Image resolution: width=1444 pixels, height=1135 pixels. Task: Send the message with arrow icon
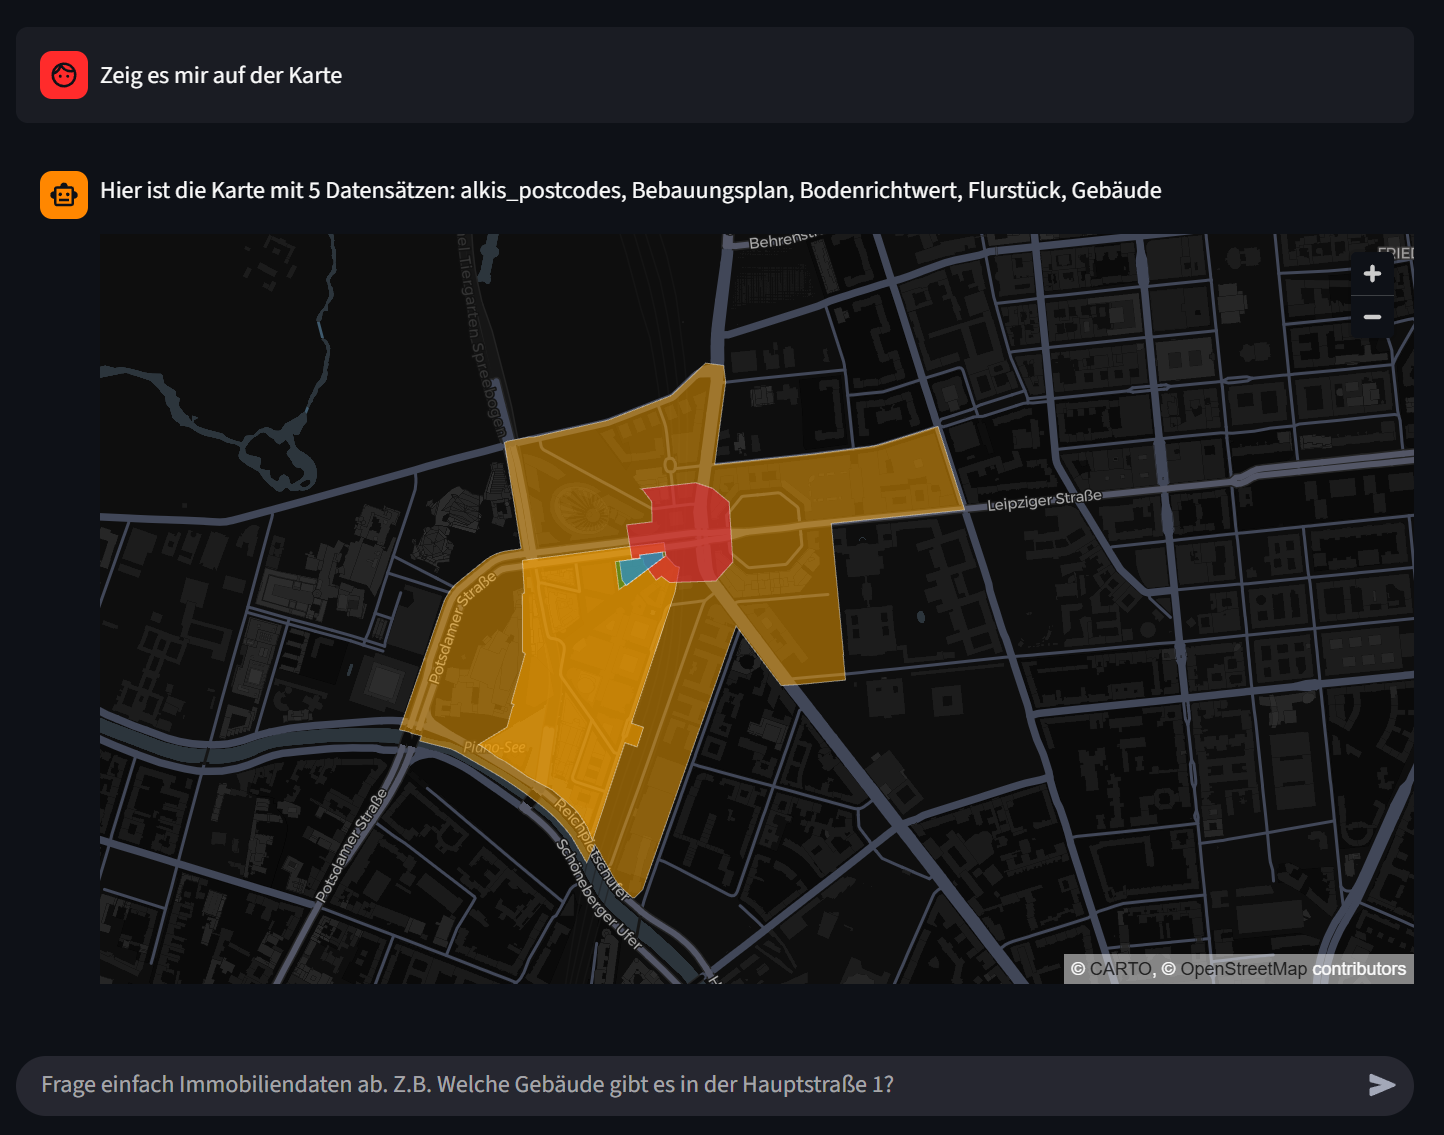1381,1085
